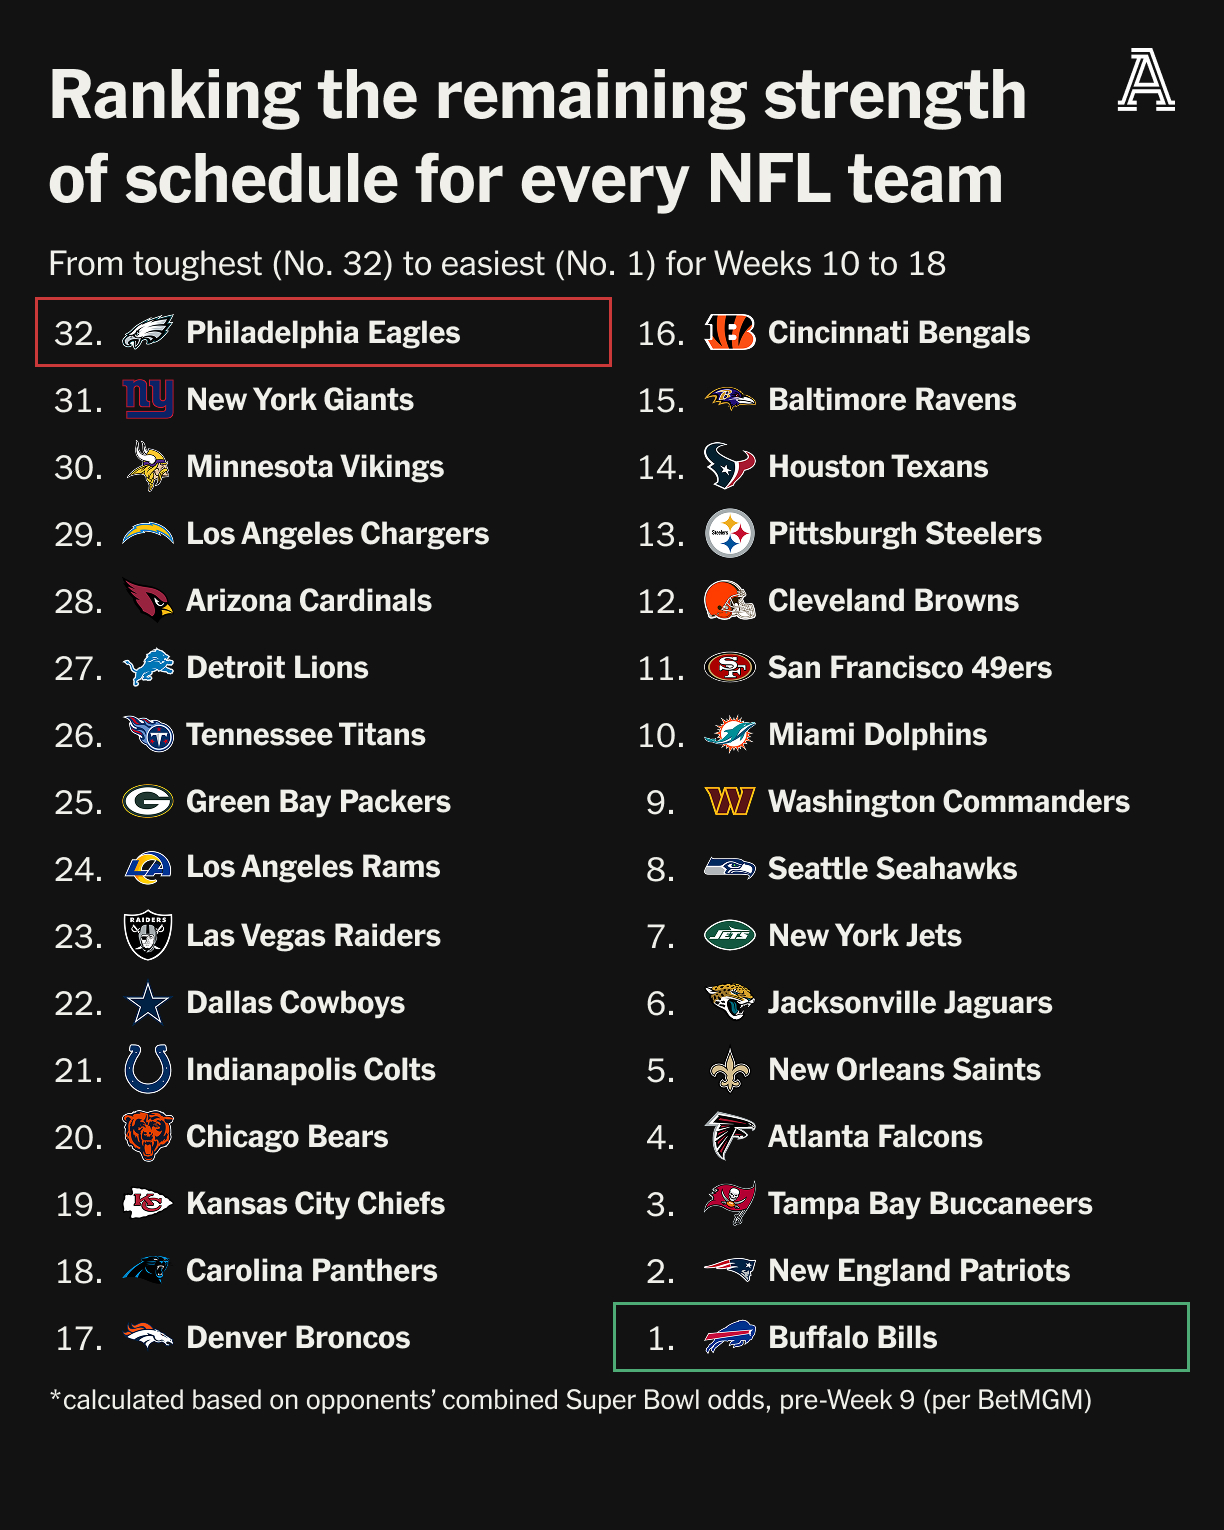Screen dimensions: 1224x1530
Task: Click The Athletic logo in the corner
Action: (x=1146, y=81)
